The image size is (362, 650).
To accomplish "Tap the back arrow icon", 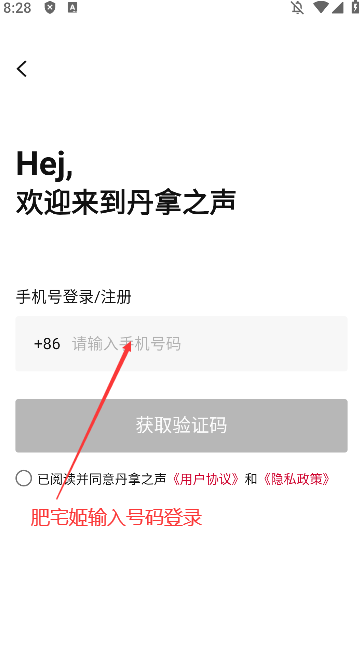I will pyautogui.click(x=22, y=69).
